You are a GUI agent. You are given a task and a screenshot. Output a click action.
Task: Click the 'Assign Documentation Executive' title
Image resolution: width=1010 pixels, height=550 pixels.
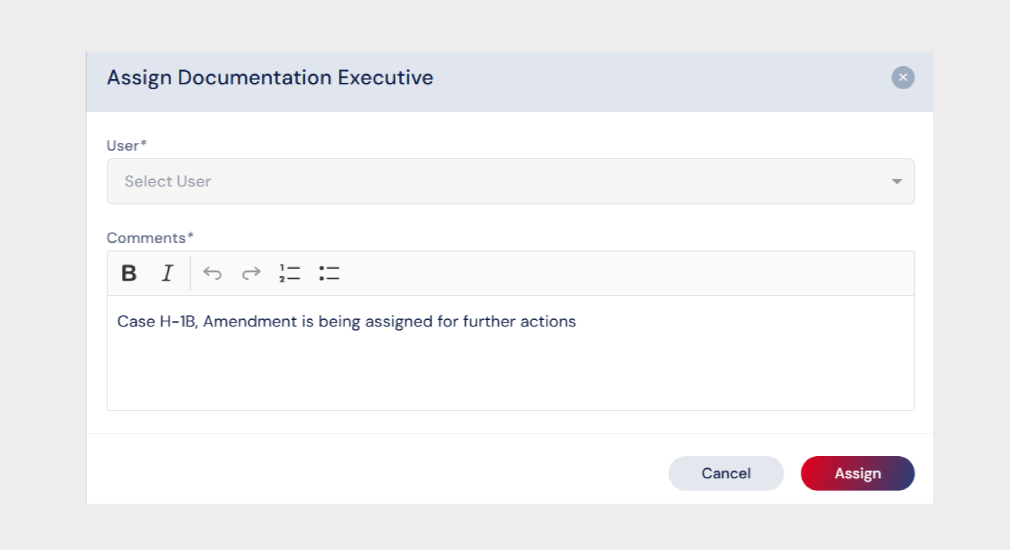pyautogui.click(x=270, y=78)
